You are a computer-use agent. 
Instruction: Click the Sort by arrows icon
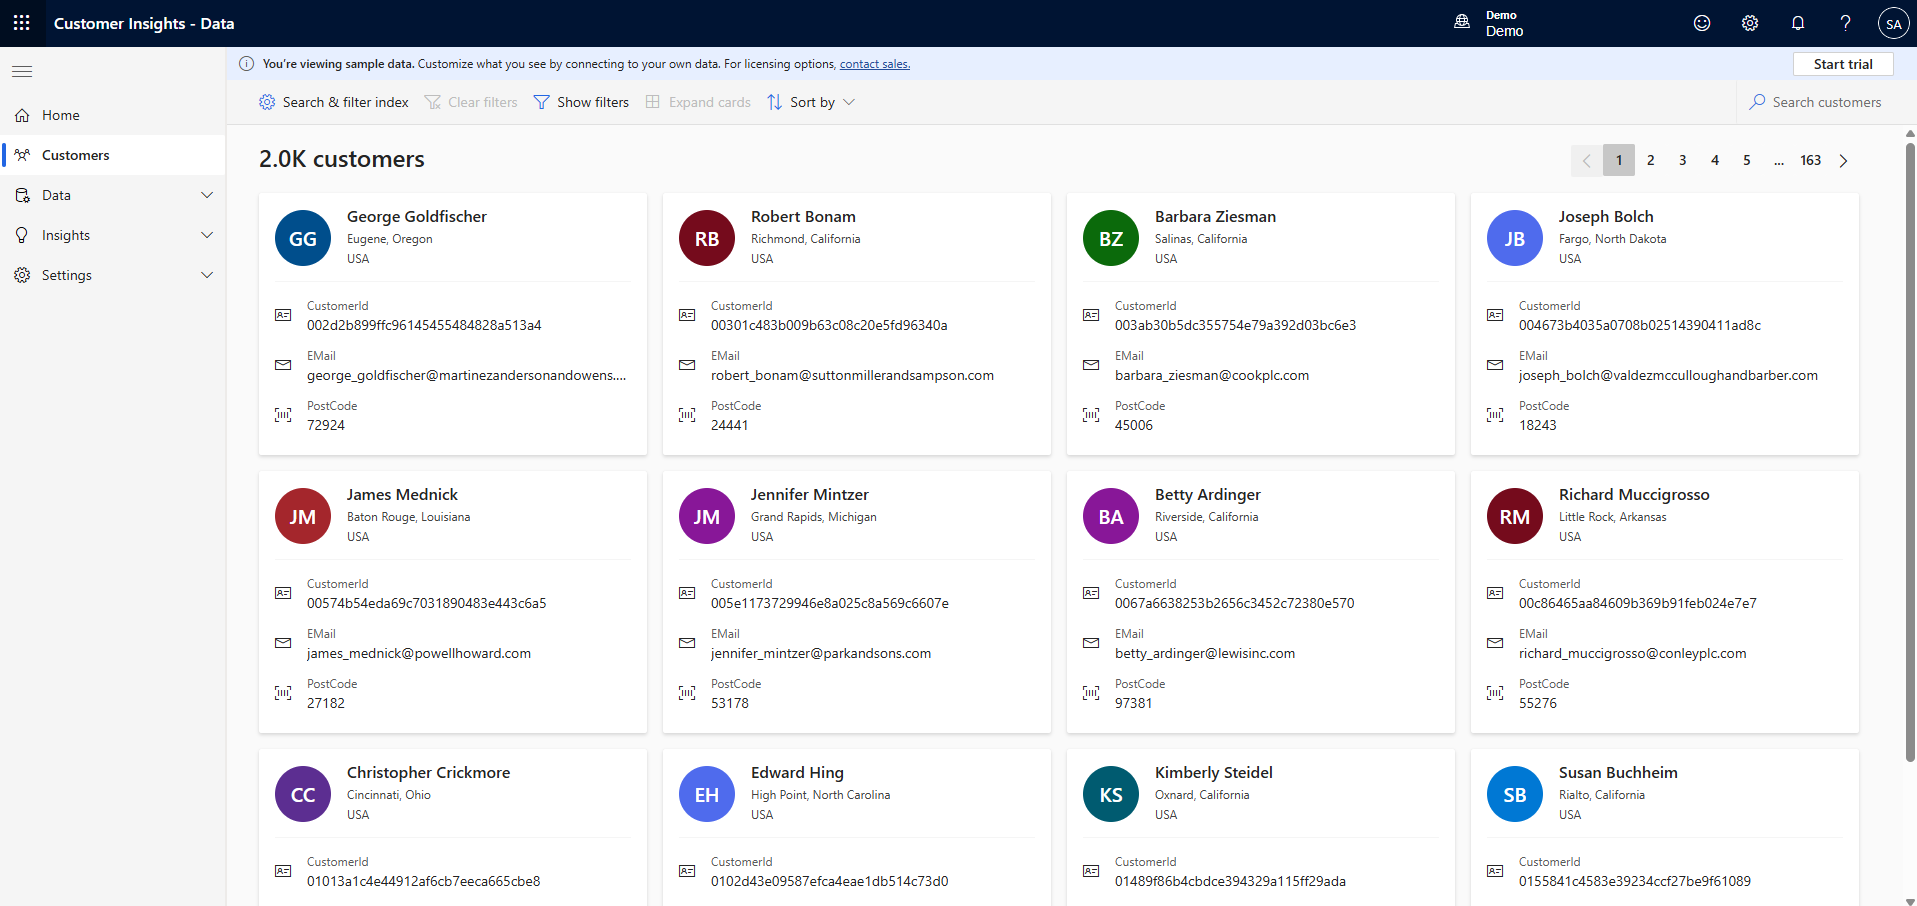[x=775, y=102]
